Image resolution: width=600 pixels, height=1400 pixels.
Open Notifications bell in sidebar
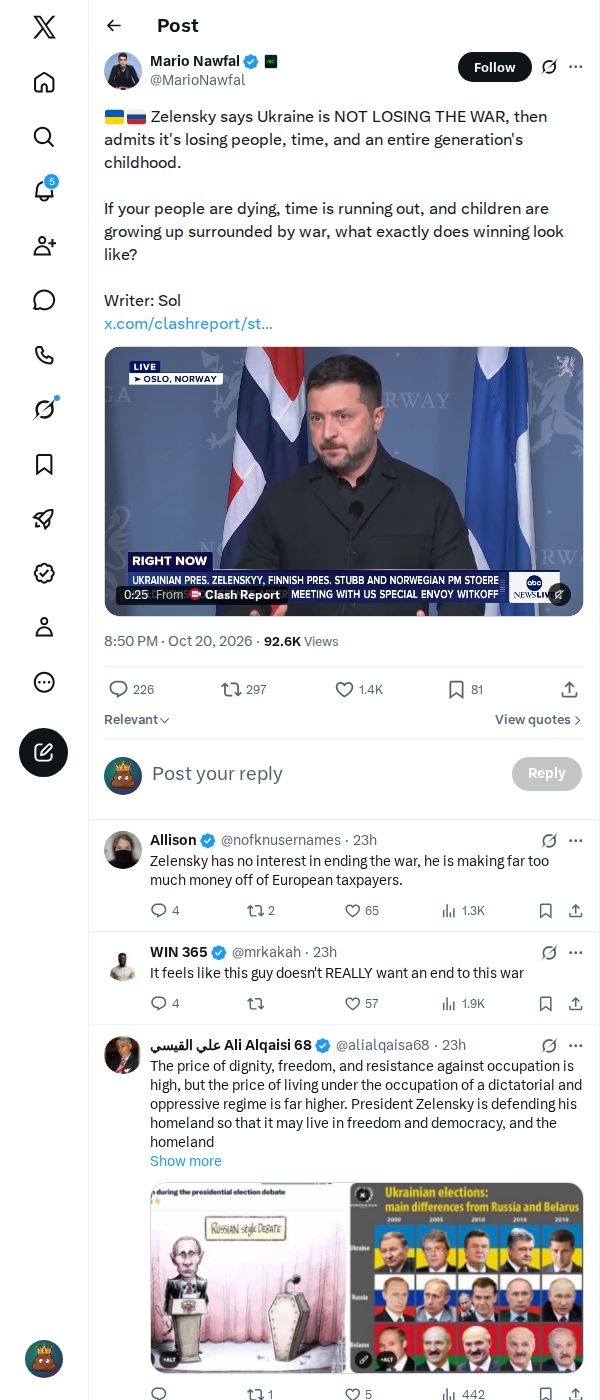point(44,191)
